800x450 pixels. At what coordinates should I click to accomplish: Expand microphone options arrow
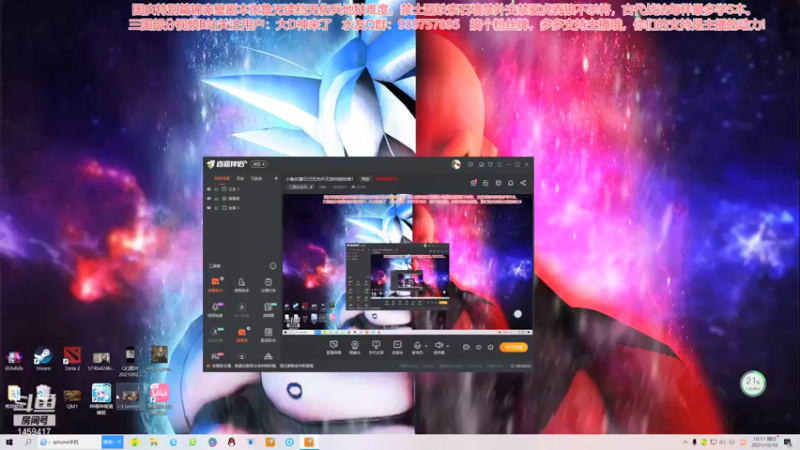426,347
